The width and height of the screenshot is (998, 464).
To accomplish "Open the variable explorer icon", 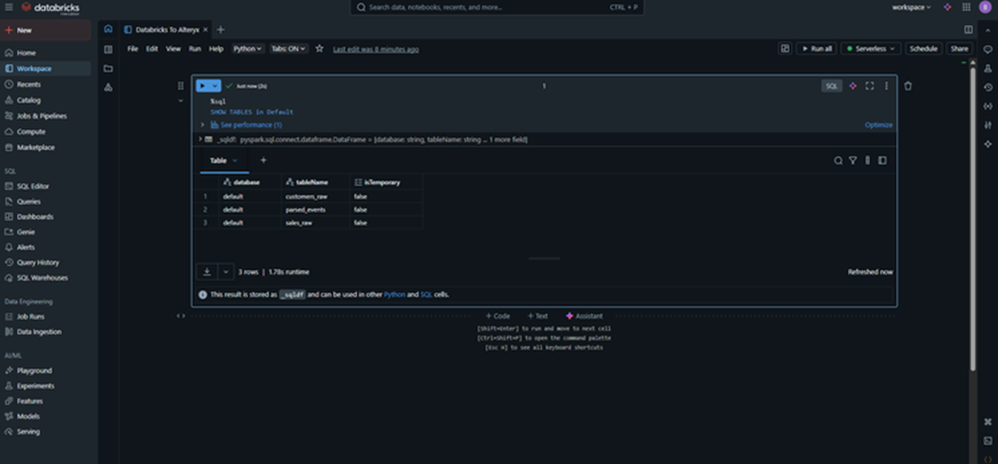I will [x=988, y=106].
